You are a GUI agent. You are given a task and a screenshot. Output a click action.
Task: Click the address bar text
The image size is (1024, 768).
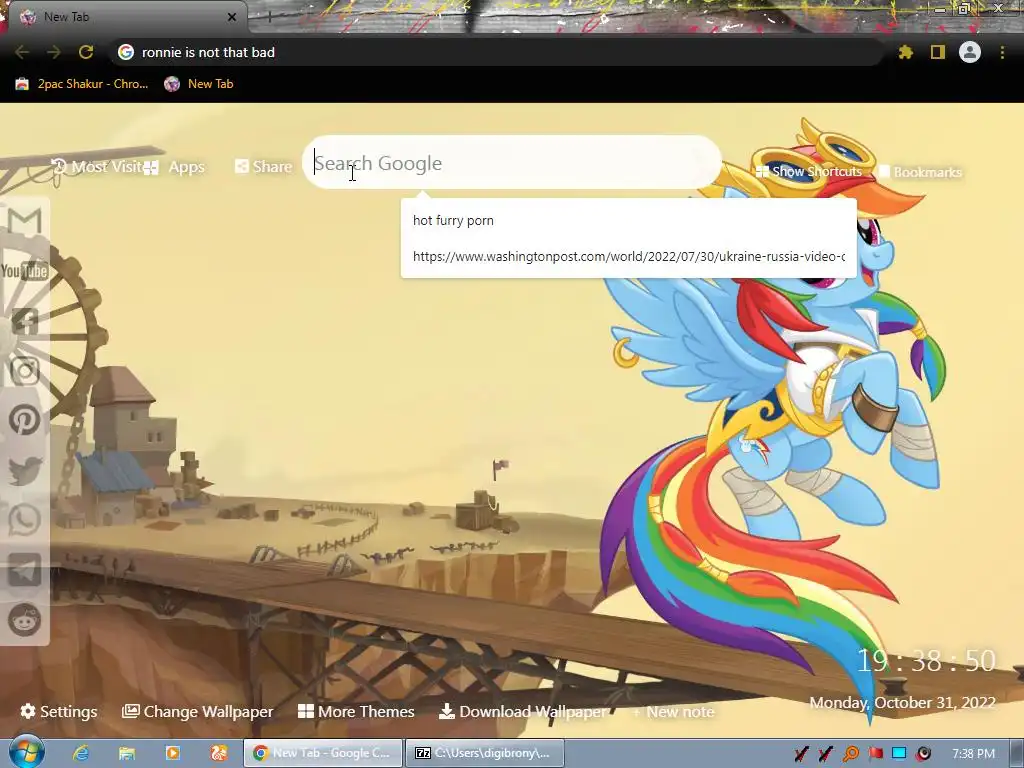[x=208, y=52]
